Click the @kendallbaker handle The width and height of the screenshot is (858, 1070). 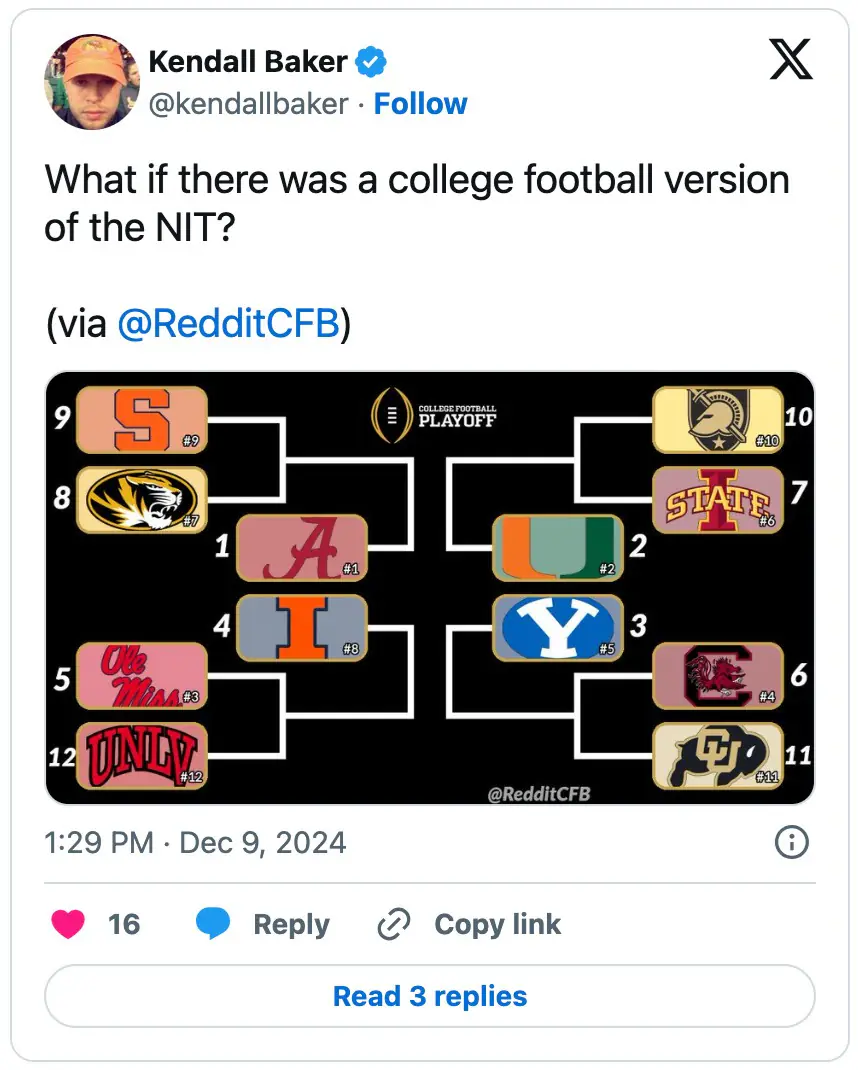coord(248,103)
